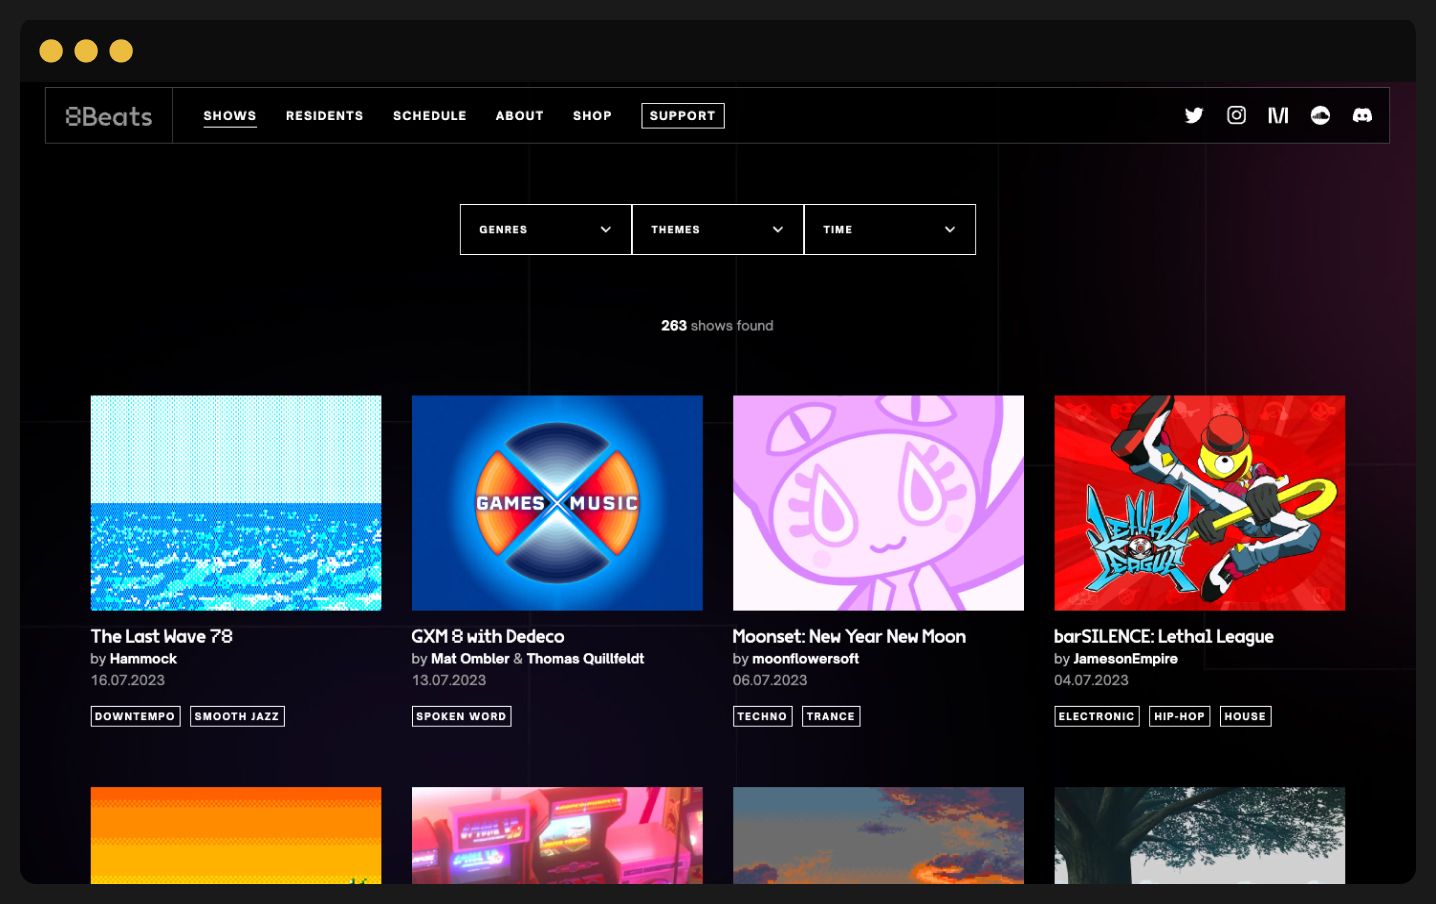
Task: Click the Support button
Action: [683, 116]
